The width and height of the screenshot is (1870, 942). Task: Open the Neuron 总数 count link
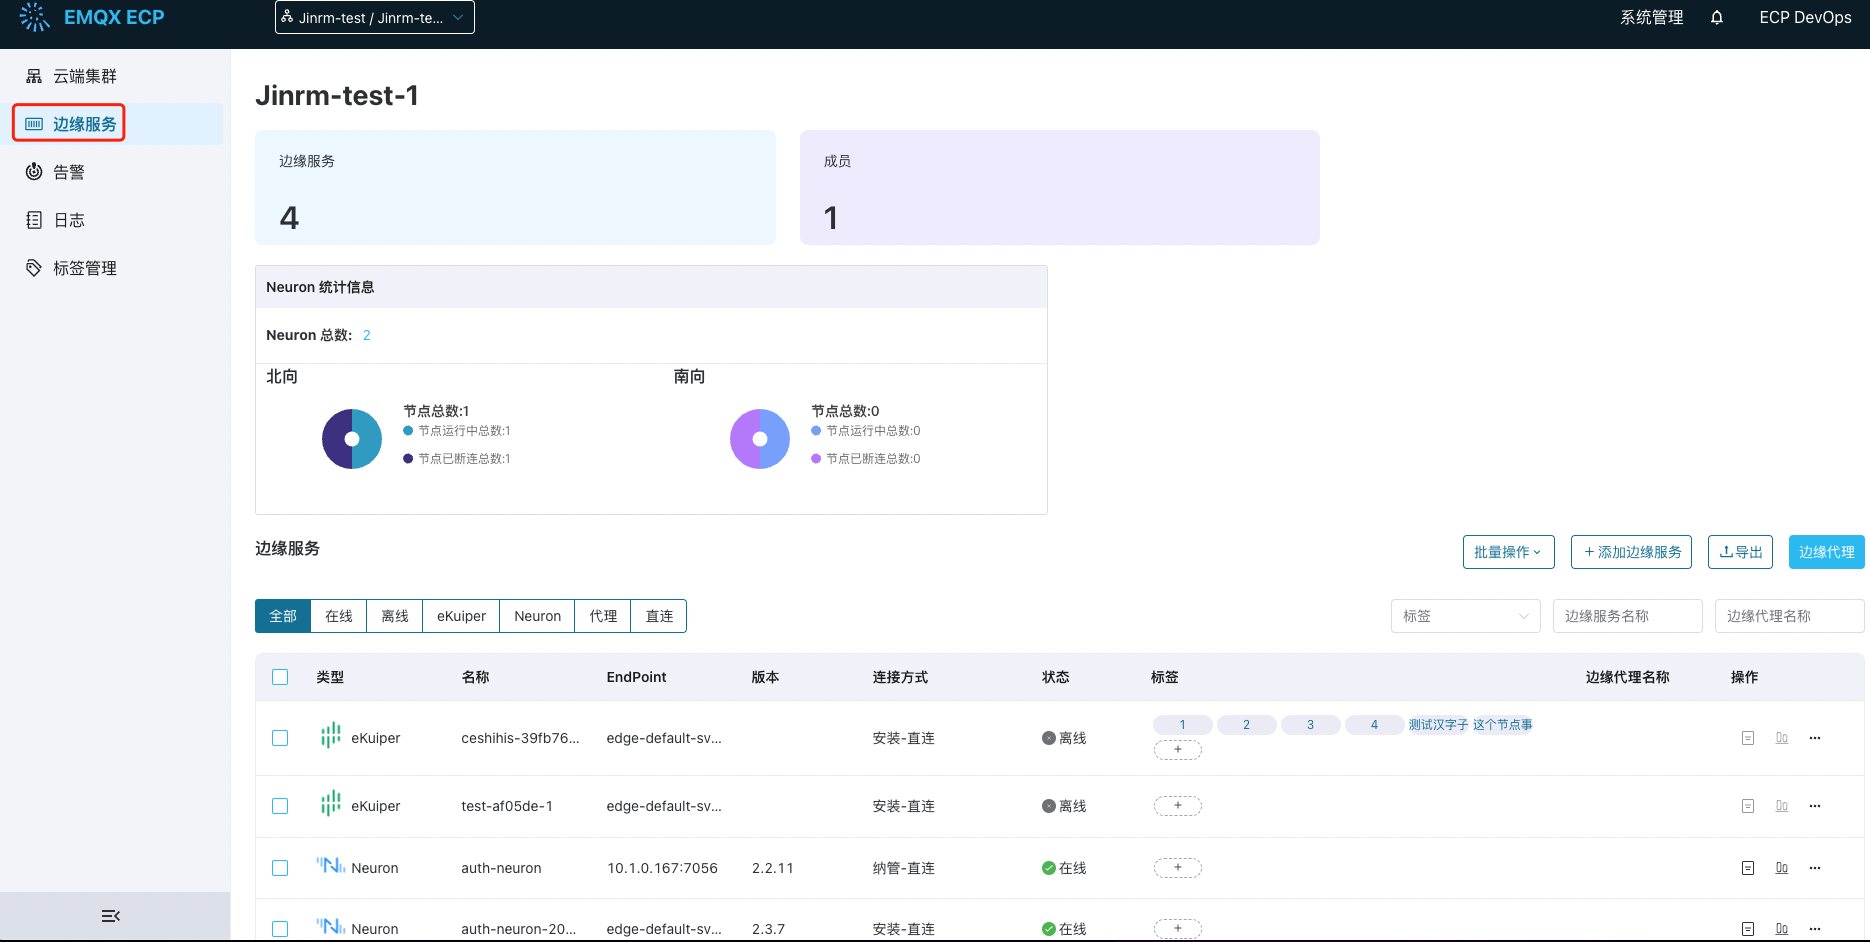pyautogui.click(x=366, y=335)
